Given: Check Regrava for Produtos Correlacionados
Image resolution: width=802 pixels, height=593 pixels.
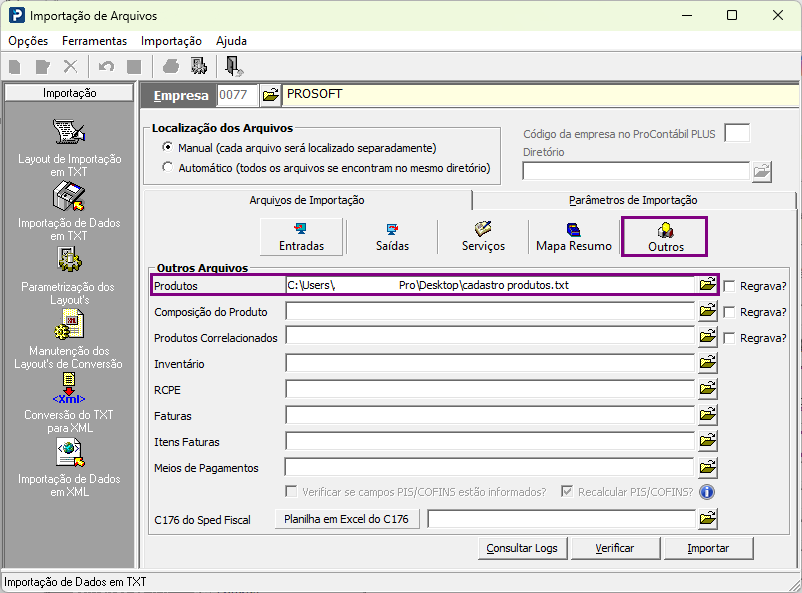Looking at the screenshot, I should point(730,338).
